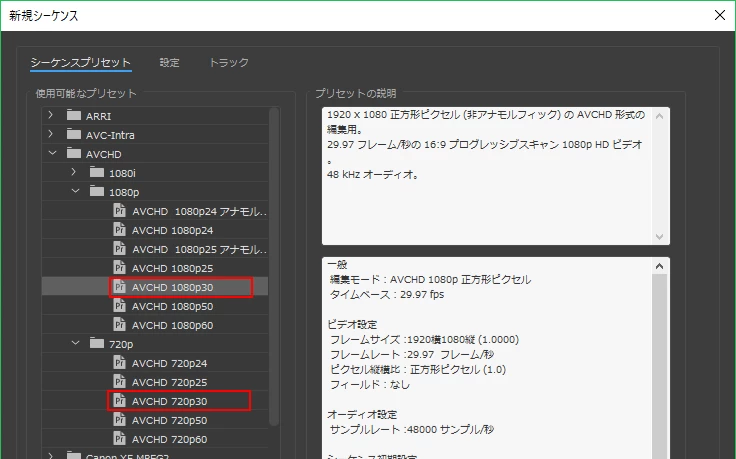Click the 1080p folder label
The image size is (736, 459).
coord(124,192)
